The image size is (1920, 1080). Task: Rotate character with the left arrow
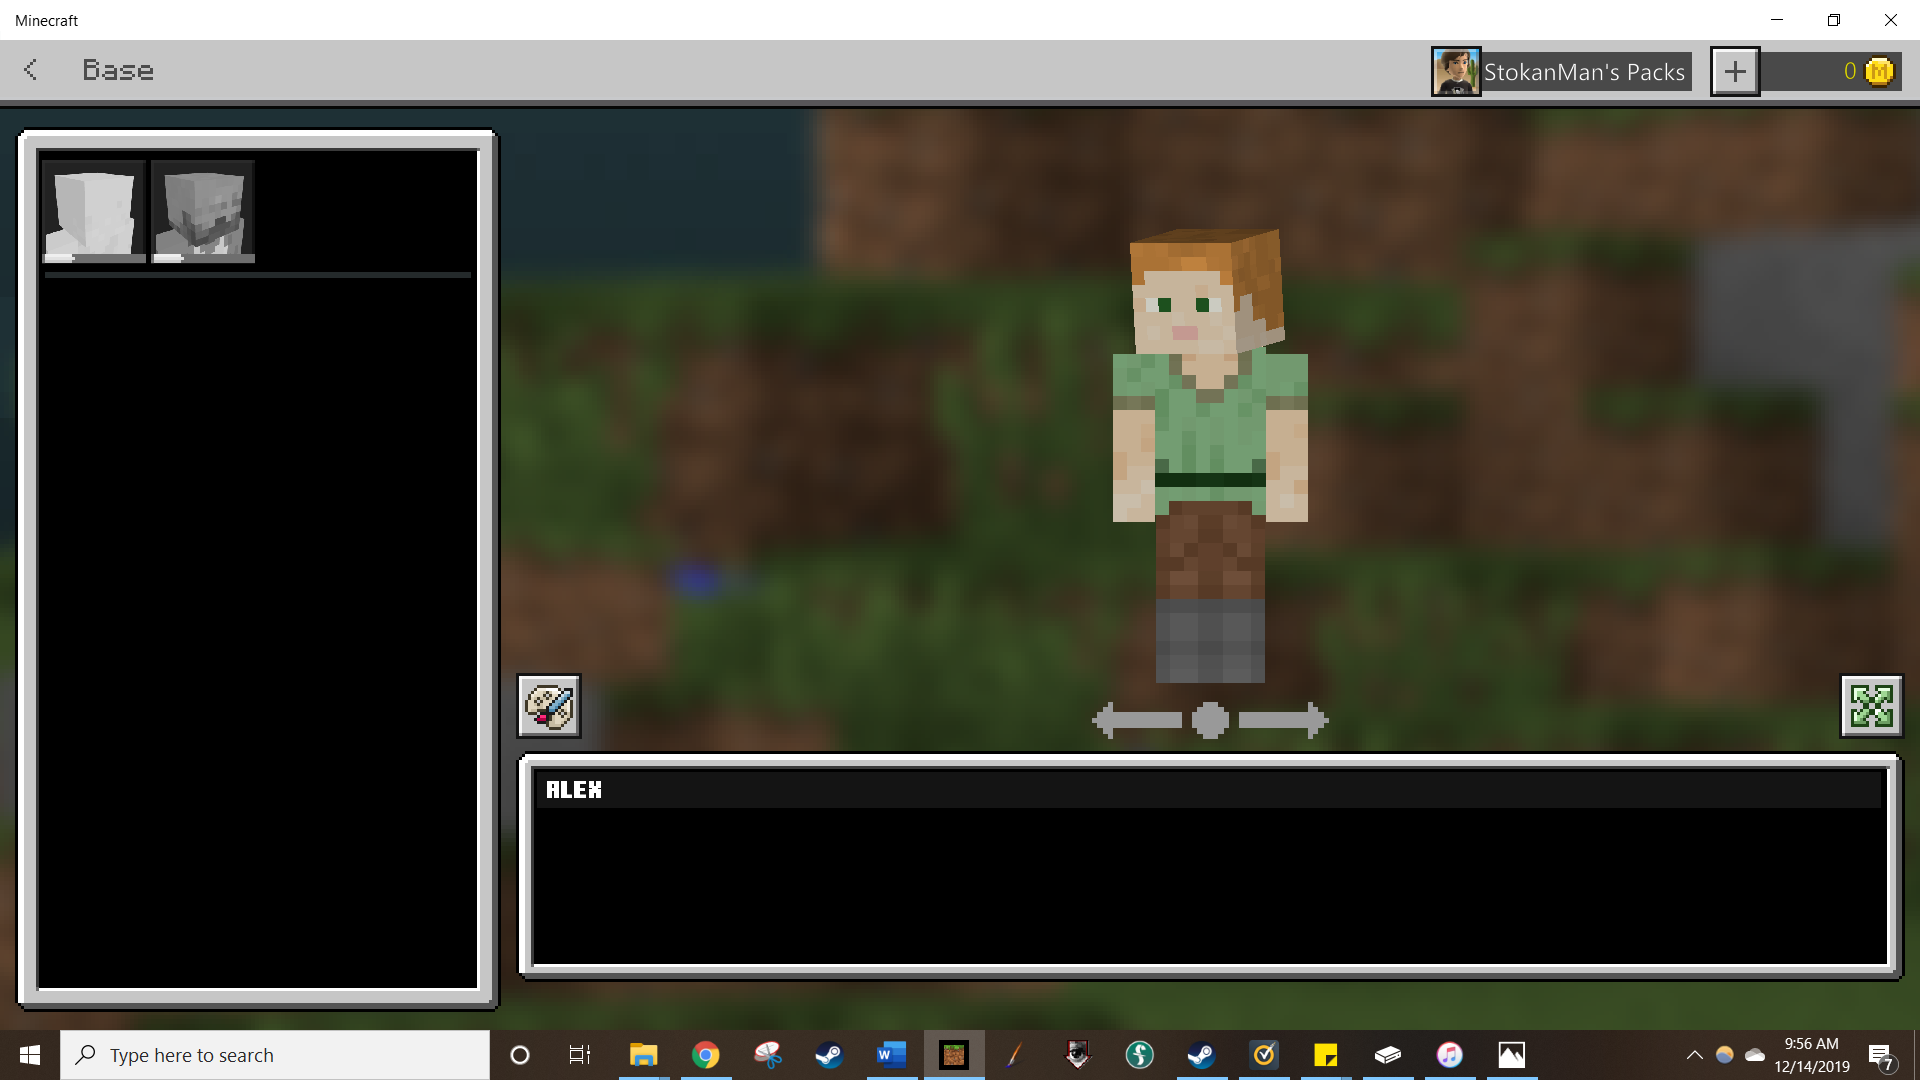(x=1138, y=720)
